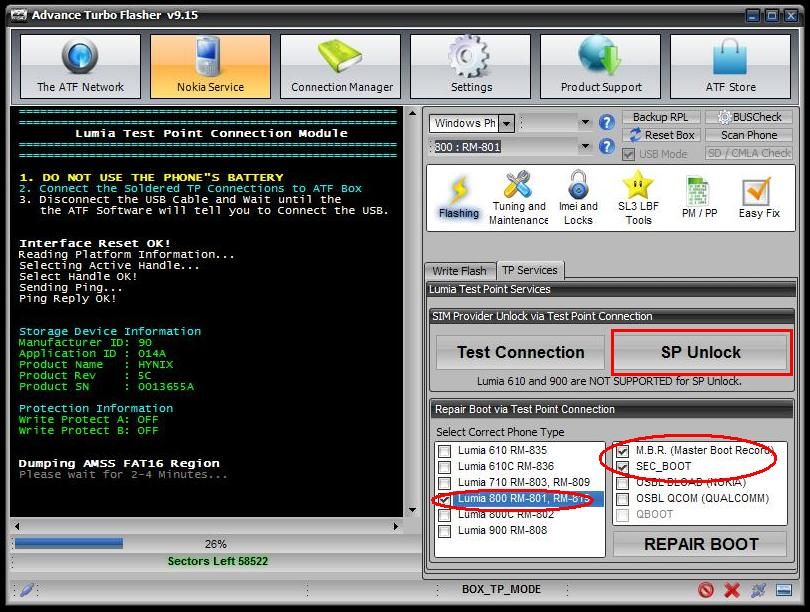Open the Settings gear panel
Viewport: 810px width, 612px height.
tap(470, 66)
